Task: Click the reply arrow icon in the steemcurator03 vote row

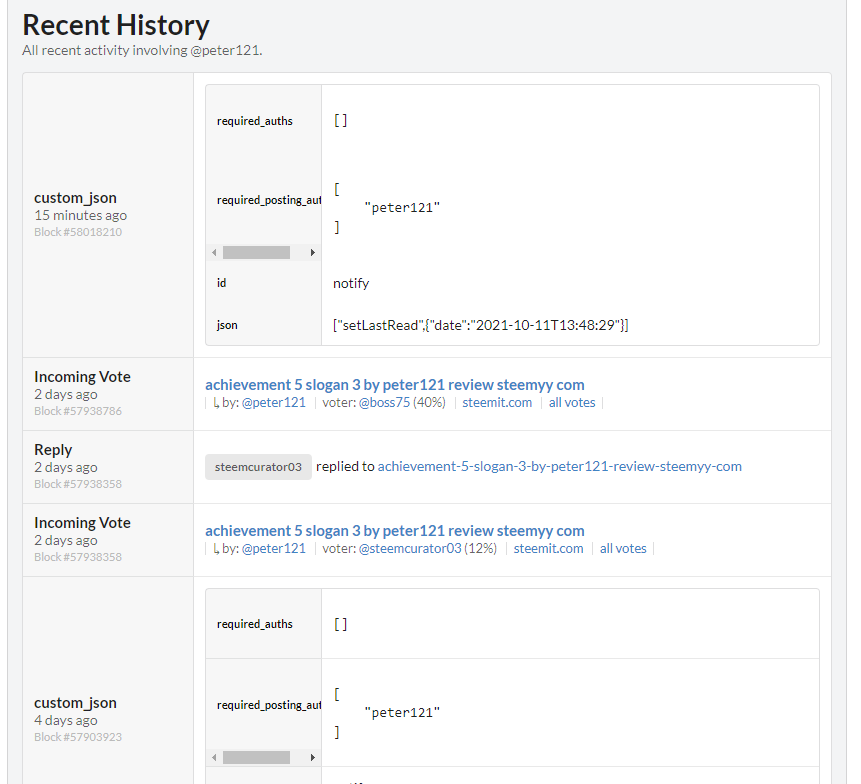Action: coord(215,549)
